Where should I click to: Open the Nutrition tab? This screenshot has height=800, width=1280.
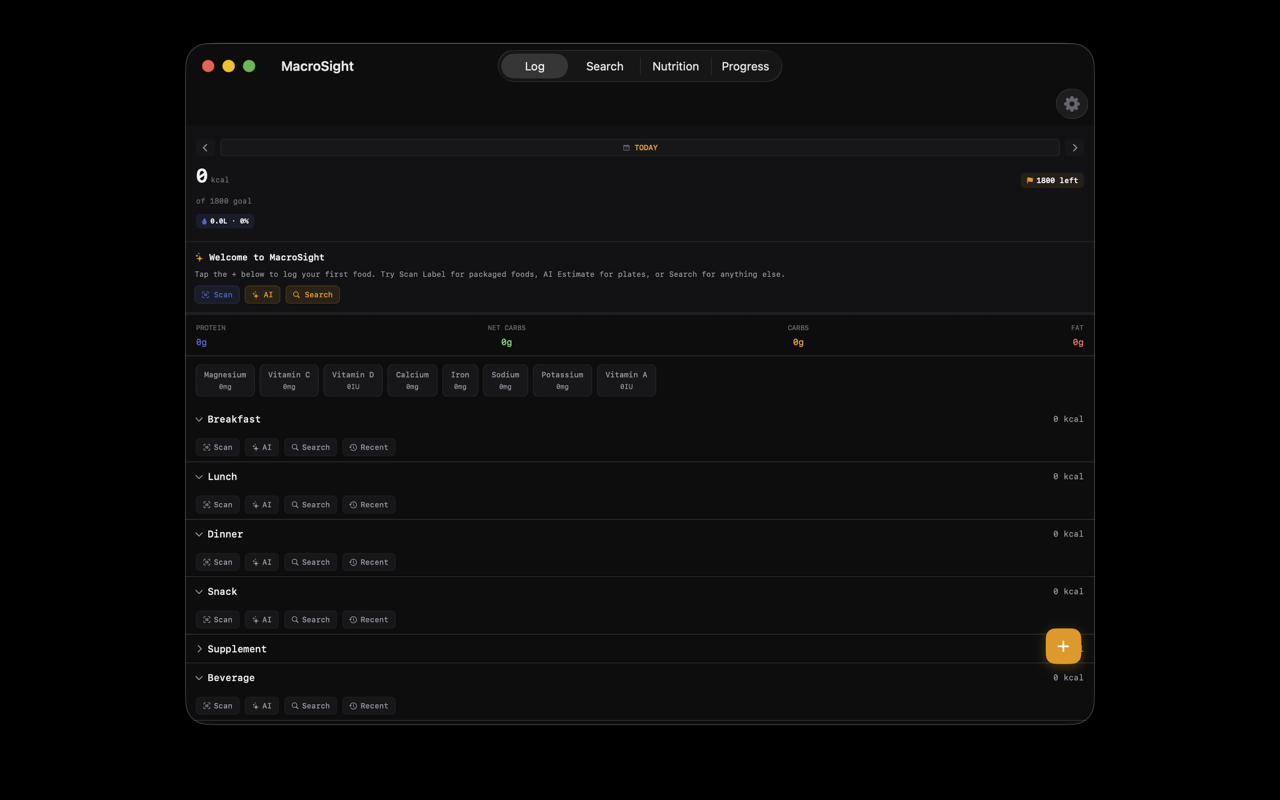tap(675, 66)
